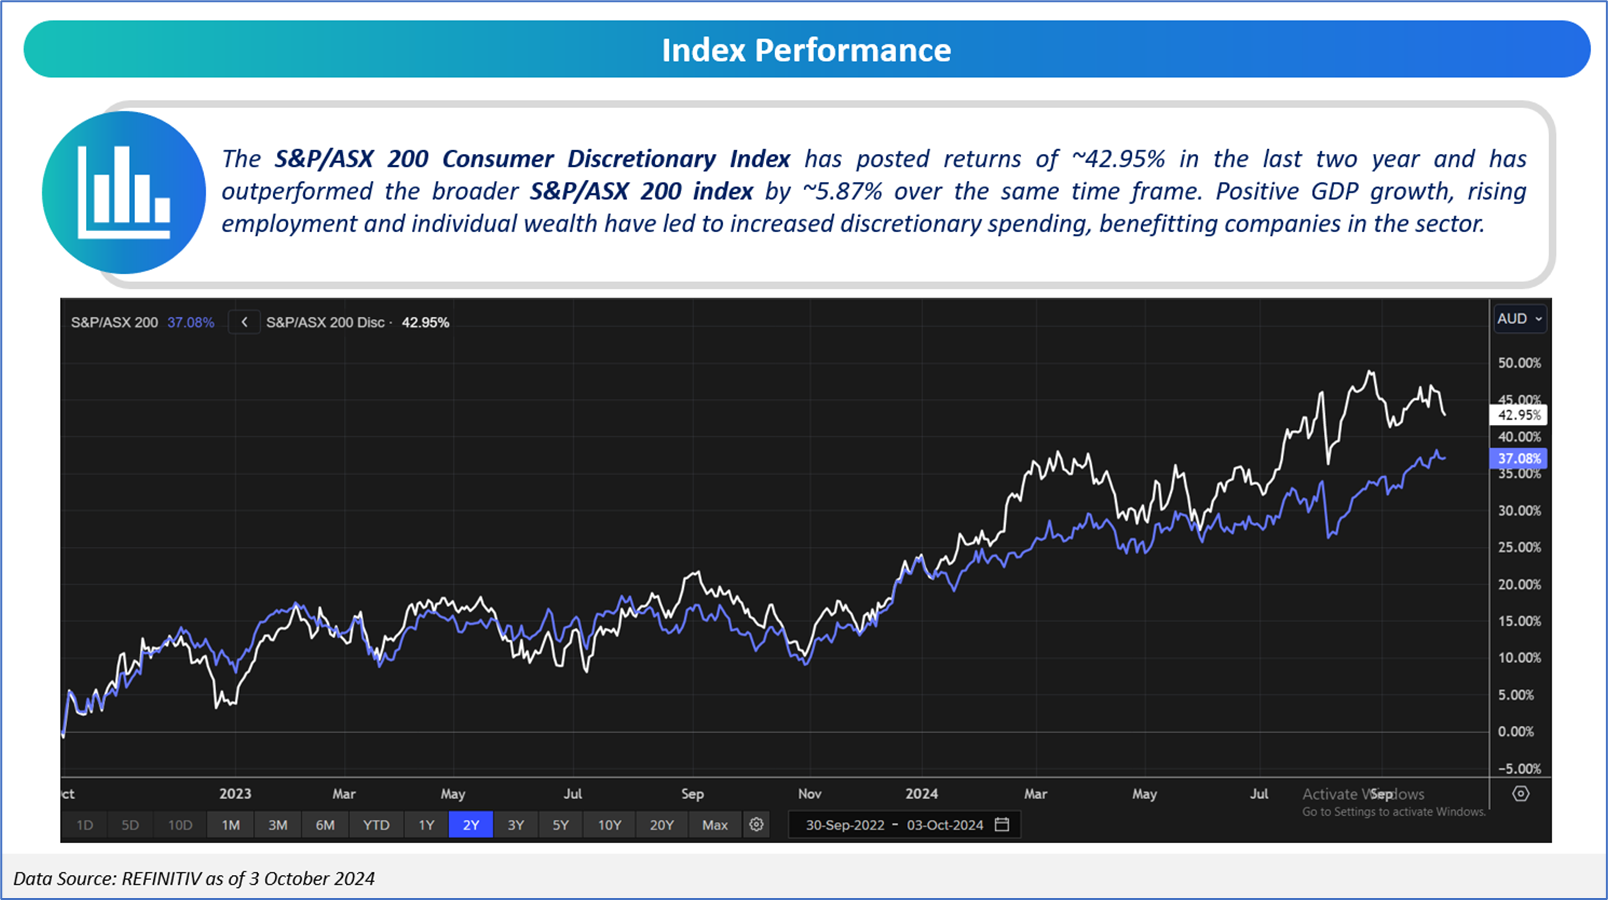Open the AUD currency dropdown
The height and width of the screenshot is (900, 1608).
point(1520,319)
